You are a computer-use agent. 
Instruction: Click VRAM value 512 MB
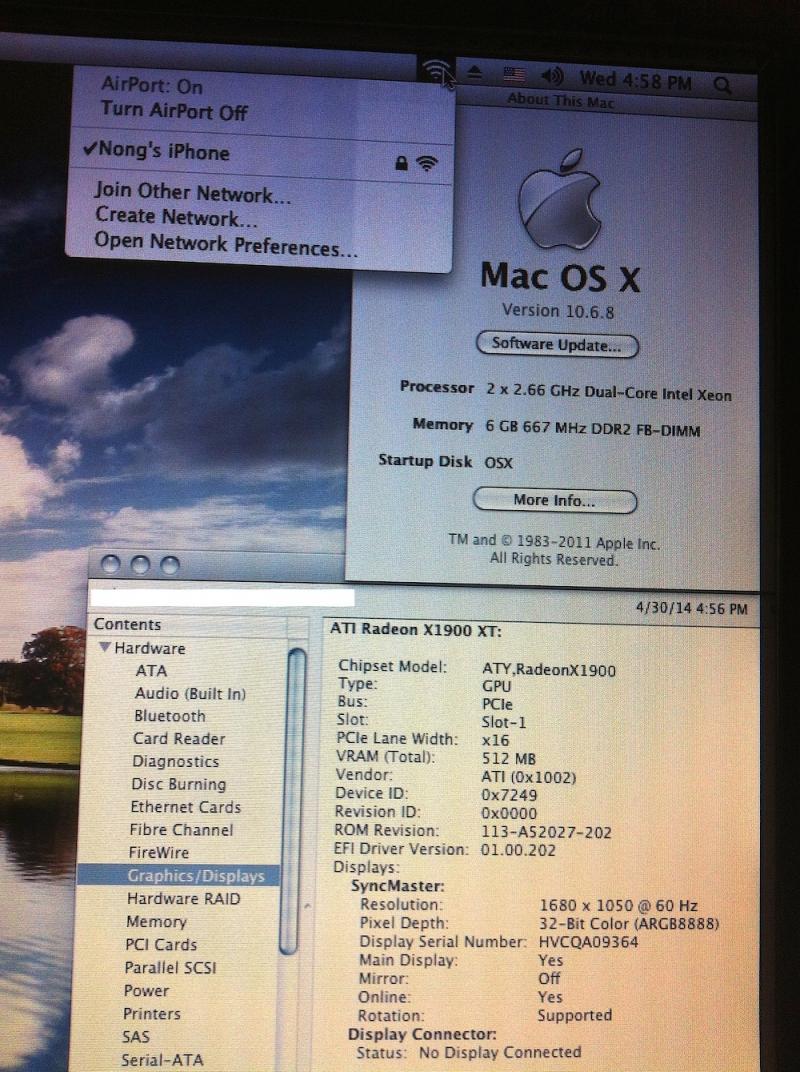[x=509, y=758]
